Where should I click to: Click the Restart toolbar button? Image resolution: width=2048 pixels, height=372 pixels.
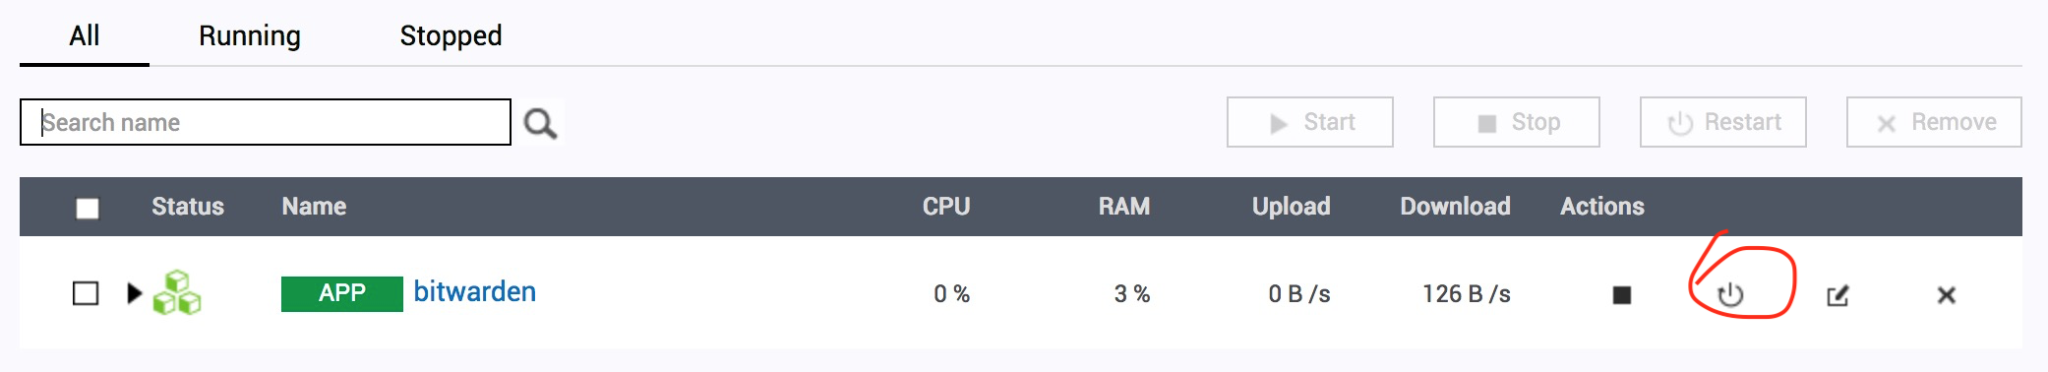(x=1723, y=122)
